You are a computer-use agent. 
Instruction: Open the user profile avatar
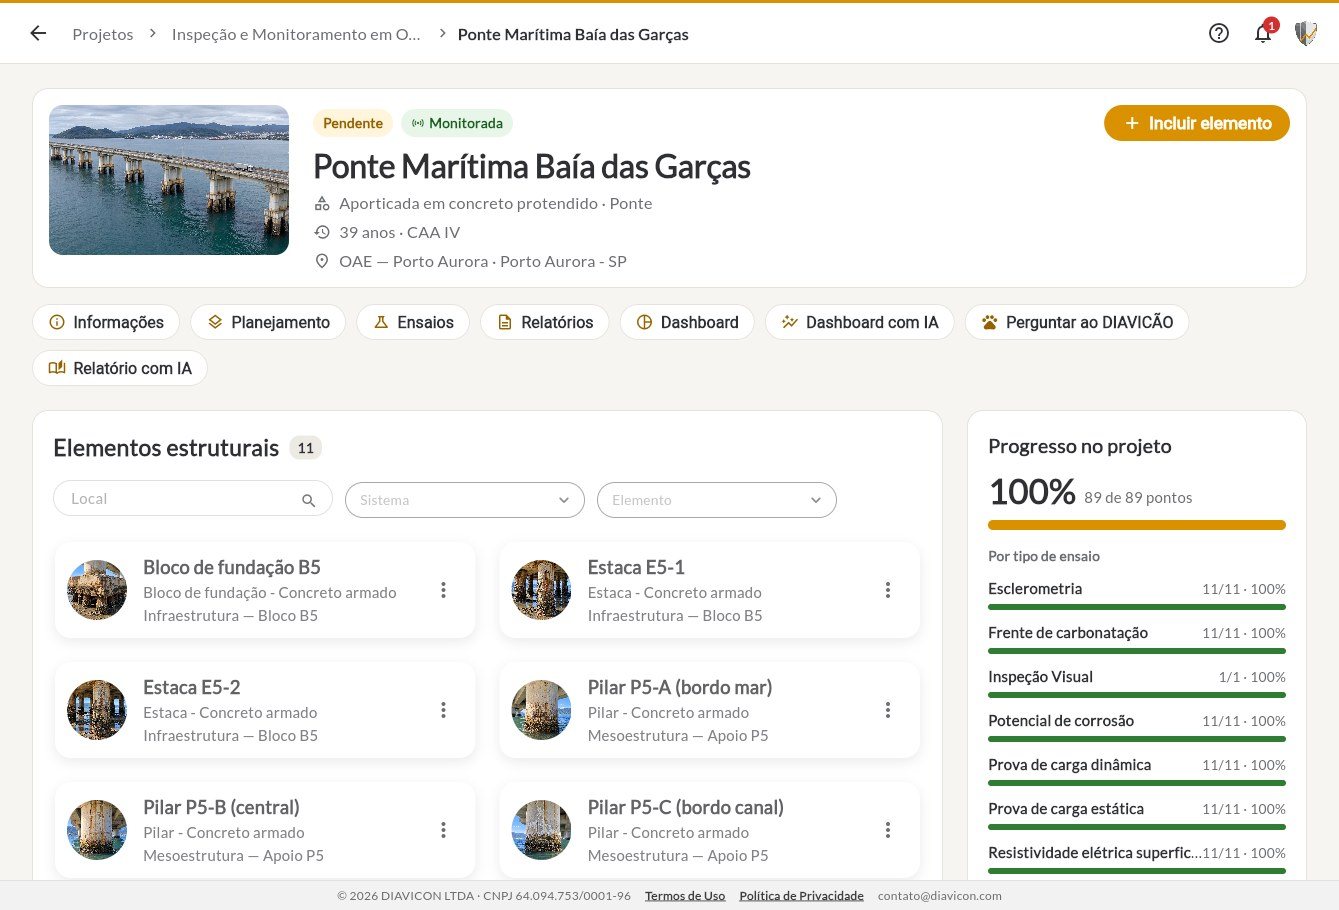1305,33
